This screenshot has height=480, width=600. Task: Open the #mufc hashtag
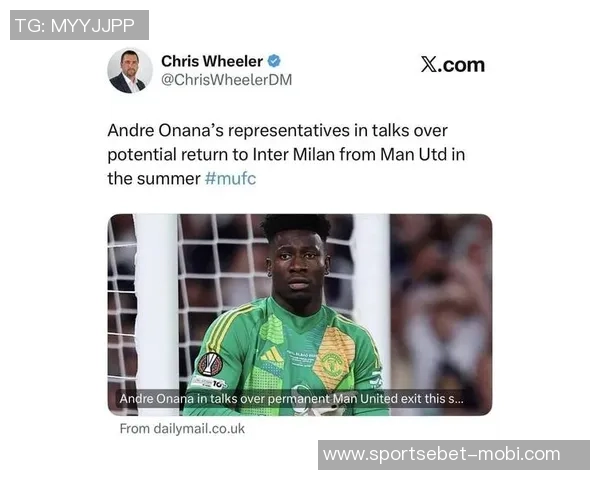(x=230, y=179)
